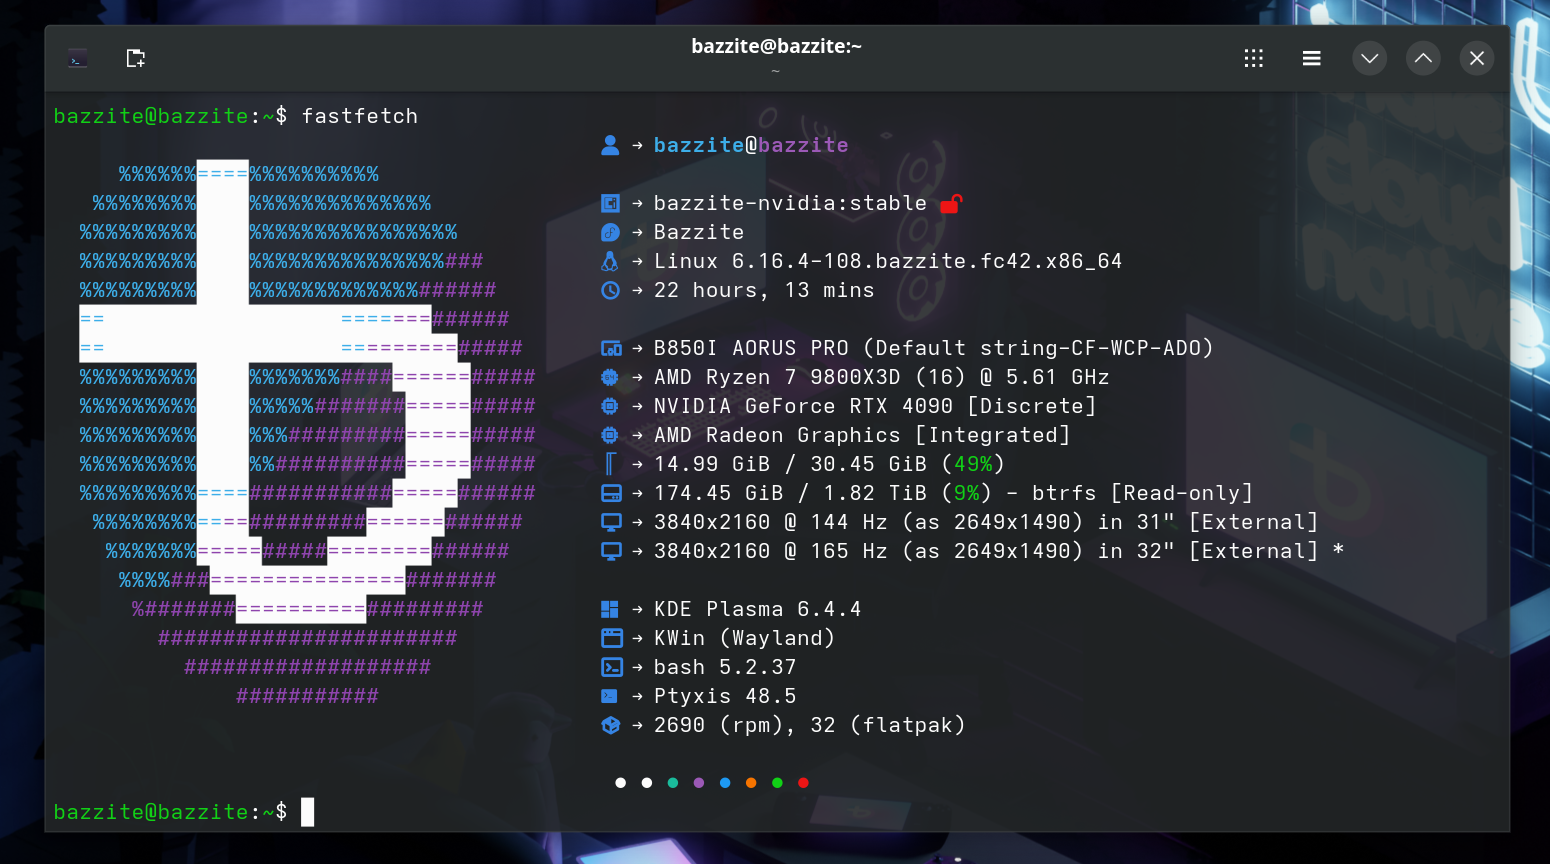Click the monitor icon on the 144 Hz row
The image size is (1550, 864).
click(x=611, y=522)
